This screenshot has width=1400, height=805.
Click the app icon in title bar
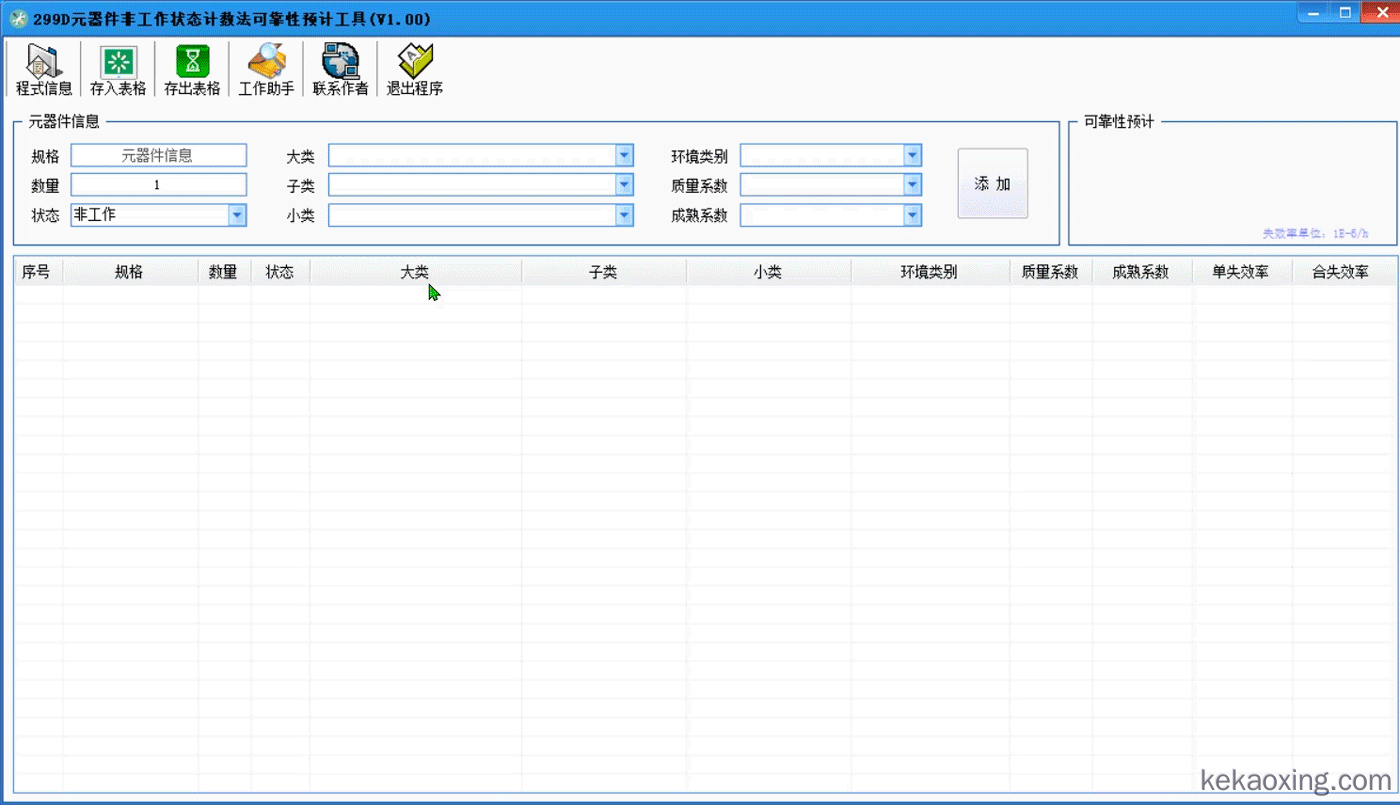tap(17, 19)
